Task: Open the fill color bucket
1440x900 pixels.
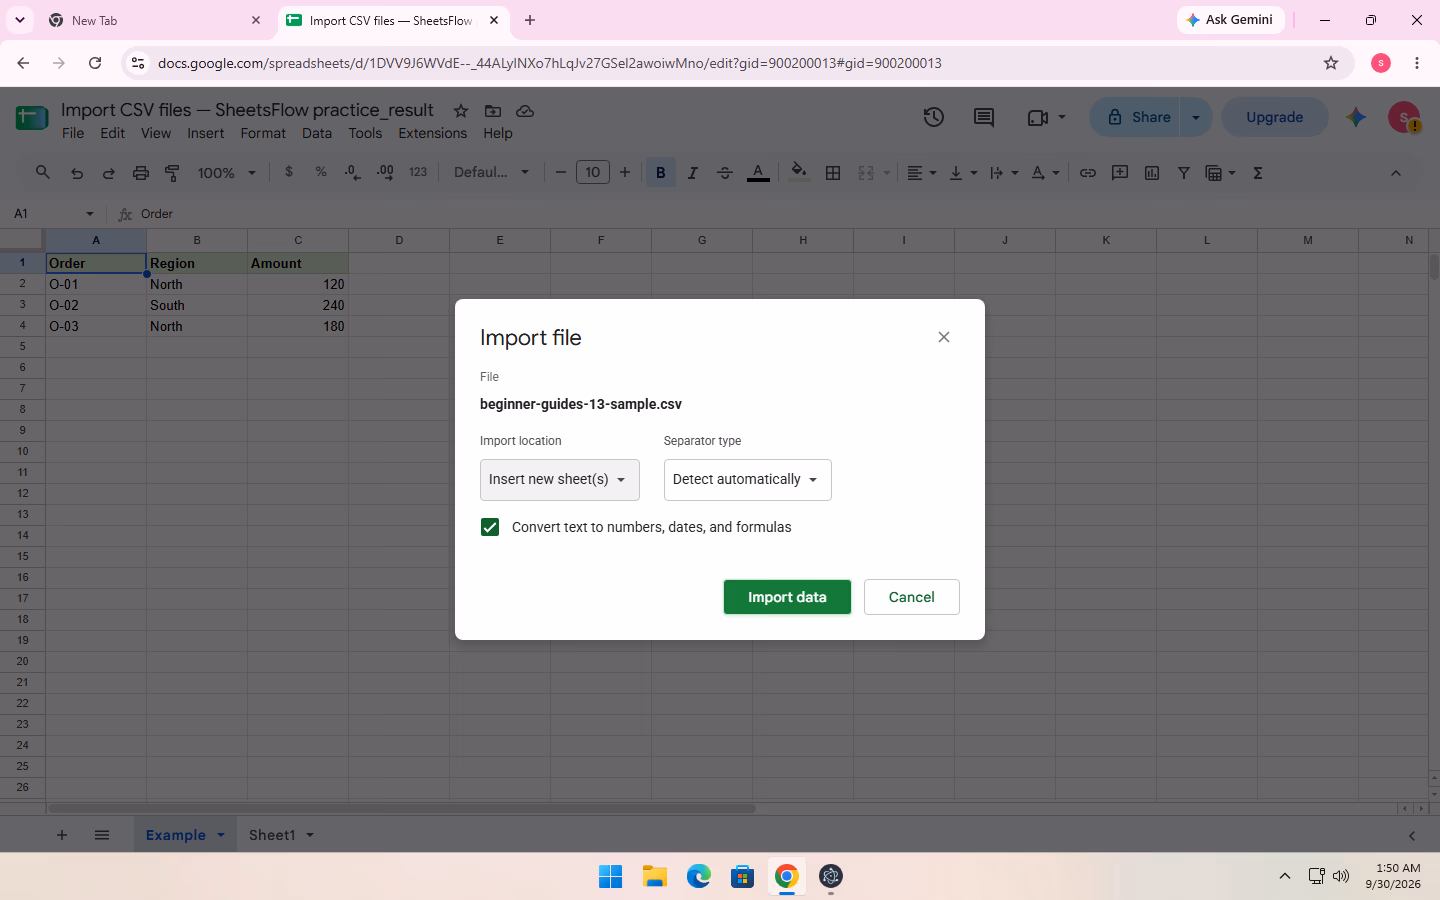Action: tap(798, 172)
